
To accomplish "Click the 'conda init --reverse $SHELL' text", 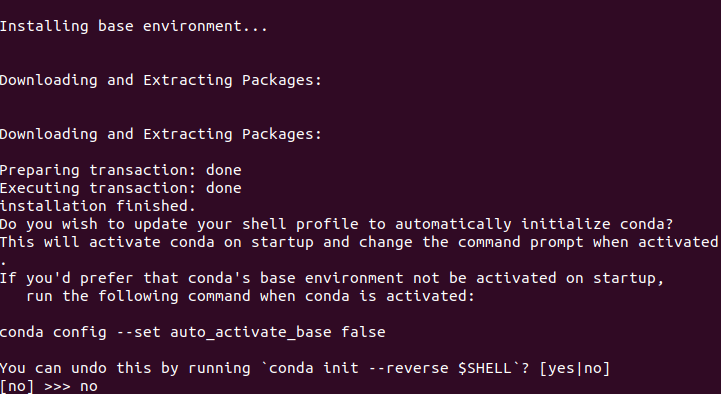I will [390, 368].
